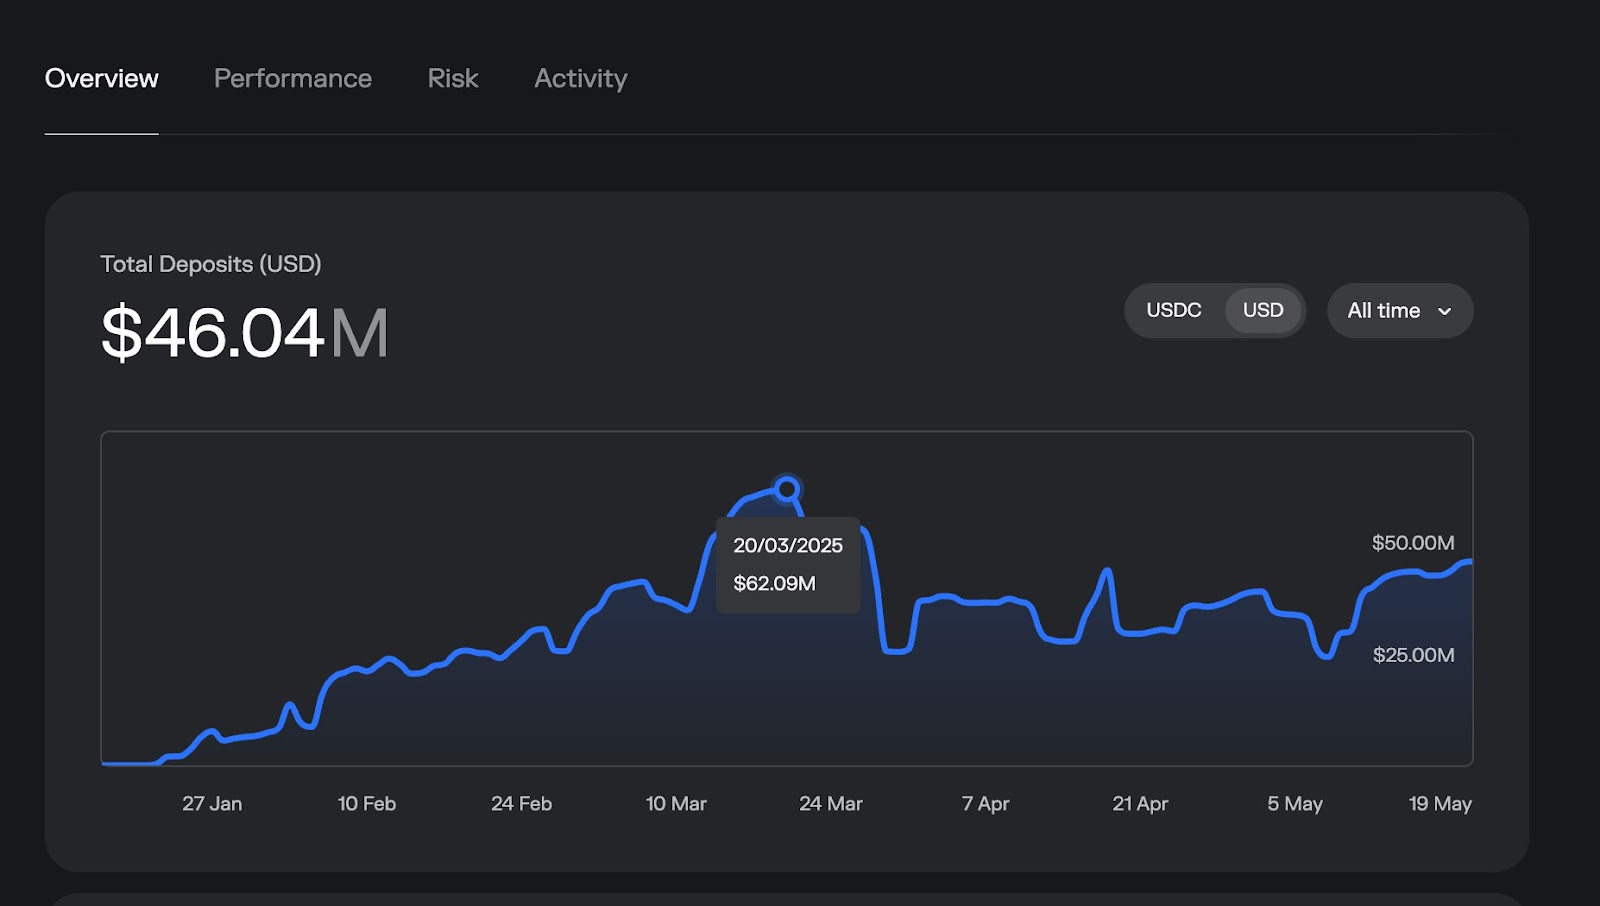Click the highlighted chart data point marker
1600x906 pixels.
(787, 489)
